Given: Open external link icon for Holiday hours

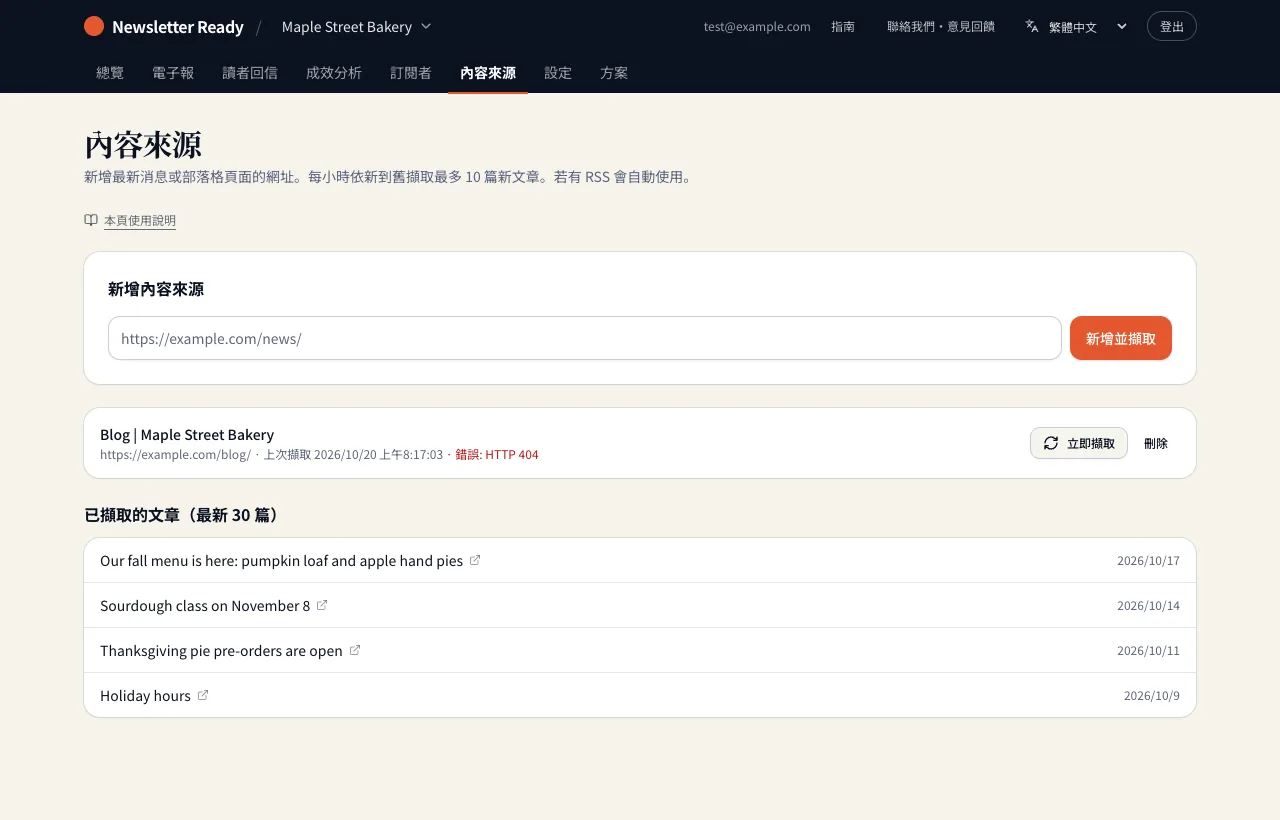Looking at the screenshot, I should coord(203,695).
